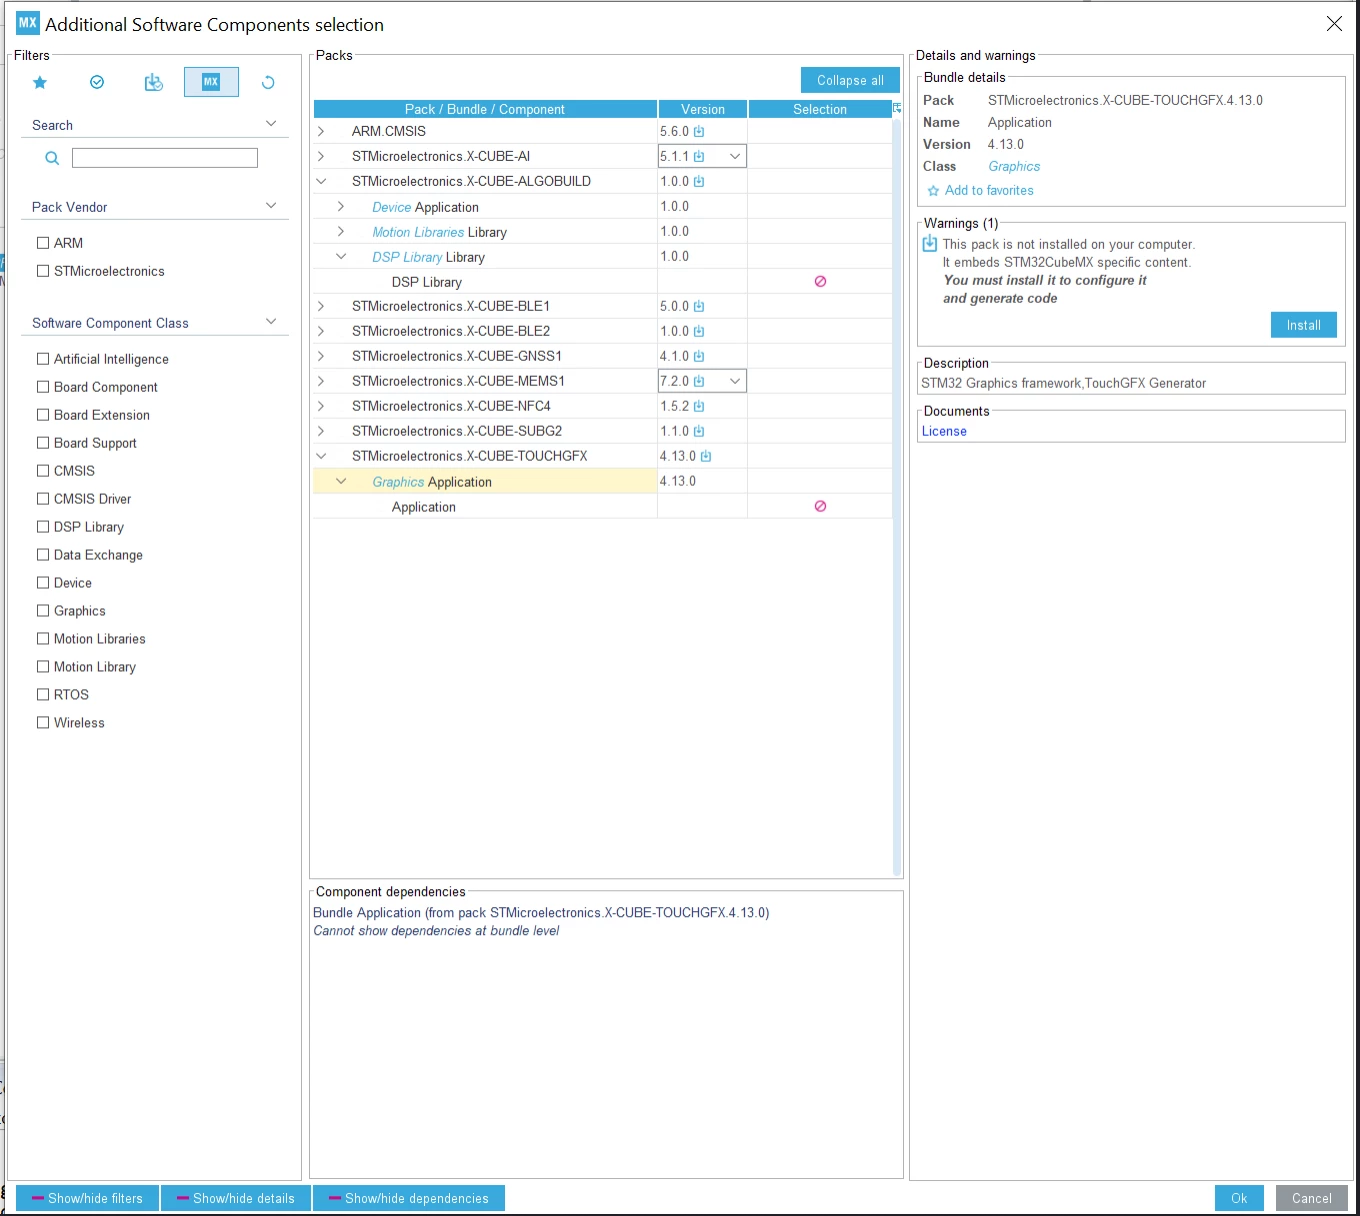Image resolution: width=1360 pixels, height=1216 pixels.
Task: Expand the Motion Libraries Library bundle
Action: click(x=341, y=232)
